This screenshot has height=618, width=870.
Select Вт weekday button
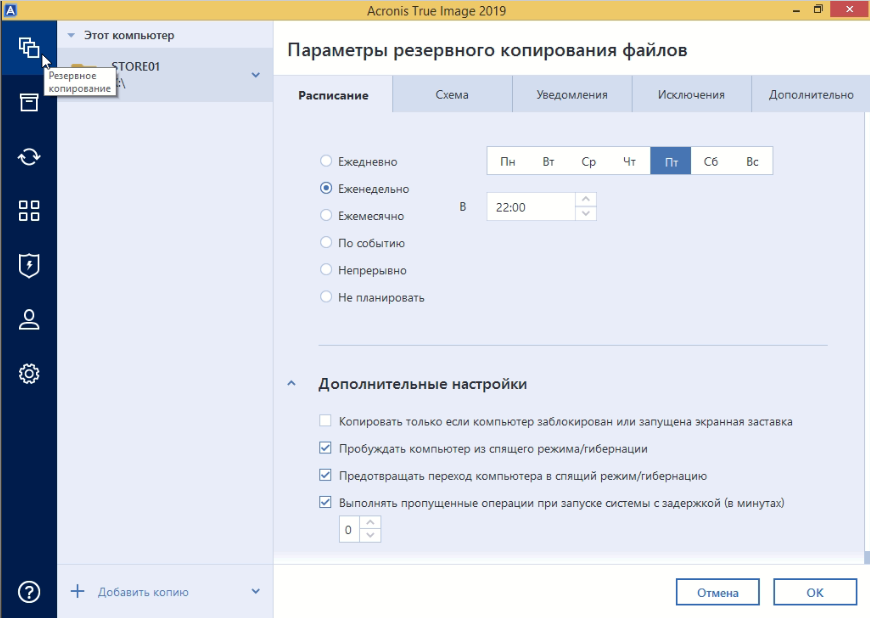point(548,161)
